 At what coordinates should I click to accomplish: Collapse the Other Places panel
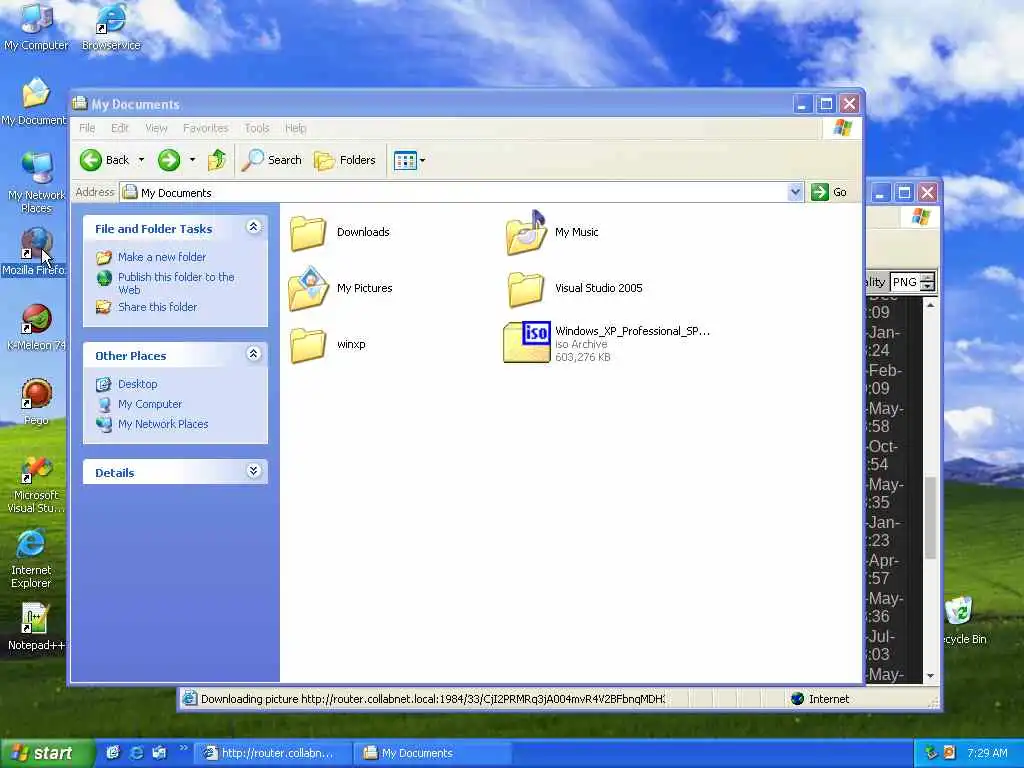click(x=253, y=353)
